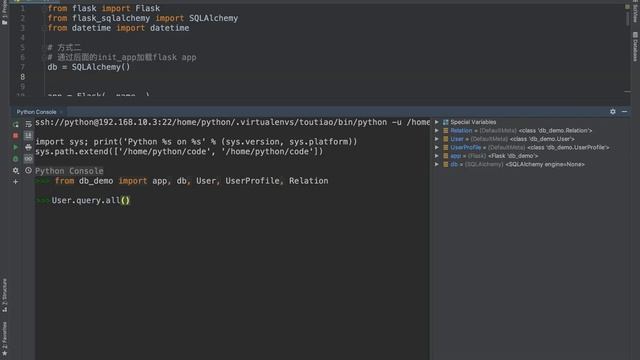Click the db variable icon

pyautogui.click(x=445, y=164)
